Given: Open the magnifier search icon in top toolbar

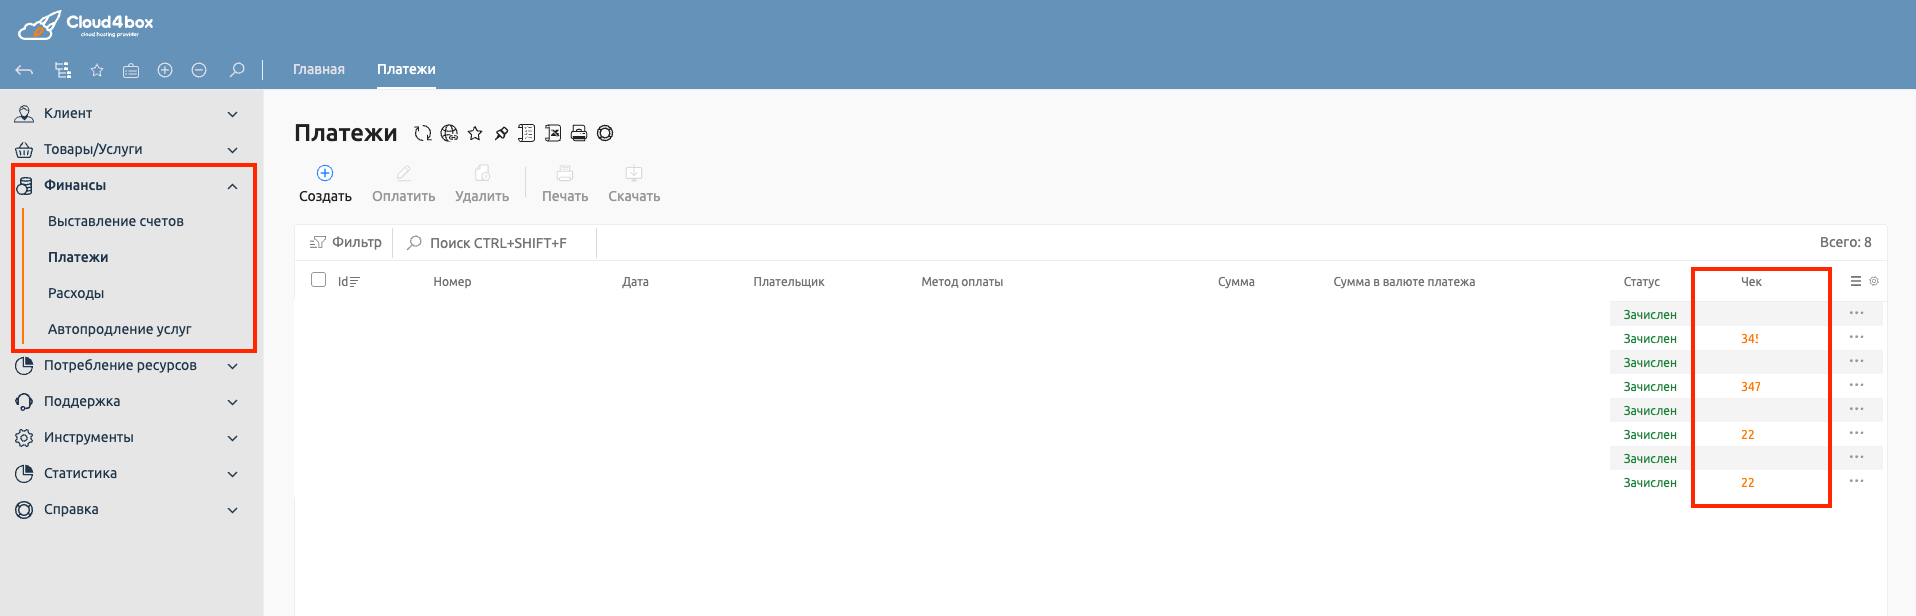Looking at the screenshot, I should [x=237, y=70].
